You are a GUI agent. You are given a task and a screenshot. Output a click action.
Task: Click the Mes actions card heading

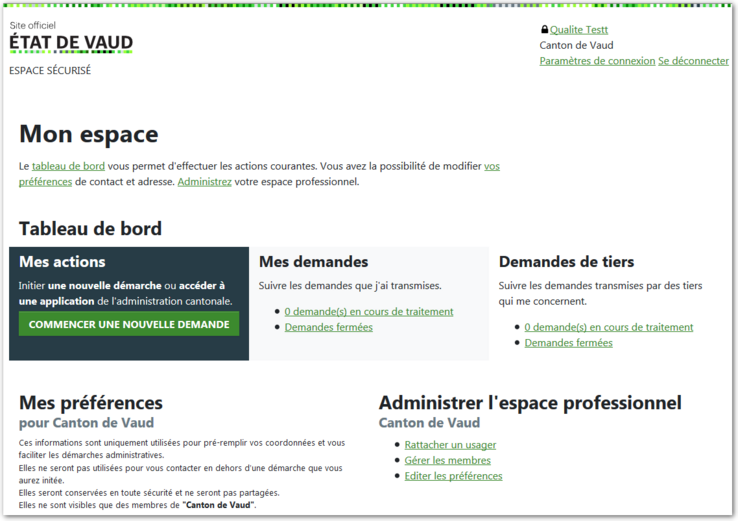pos(62,262)
